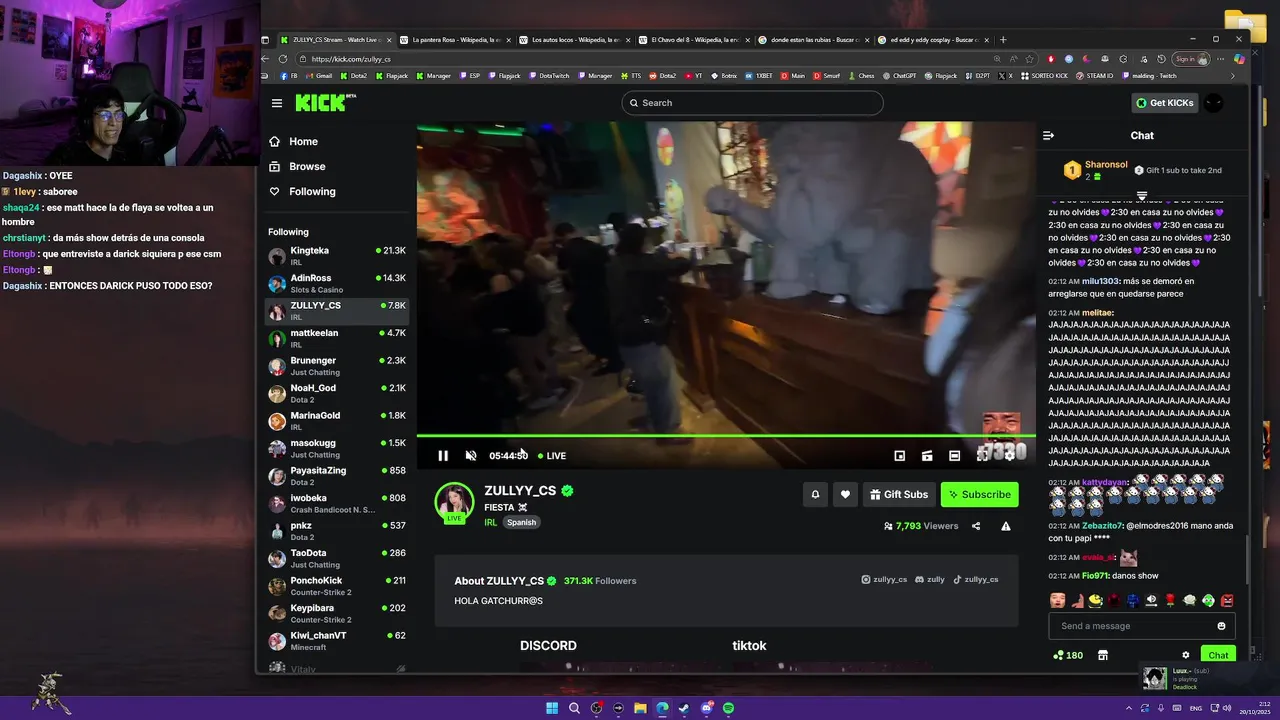Enable mini player mode icon
The image size is (1280, 720).
click(900, 456)
